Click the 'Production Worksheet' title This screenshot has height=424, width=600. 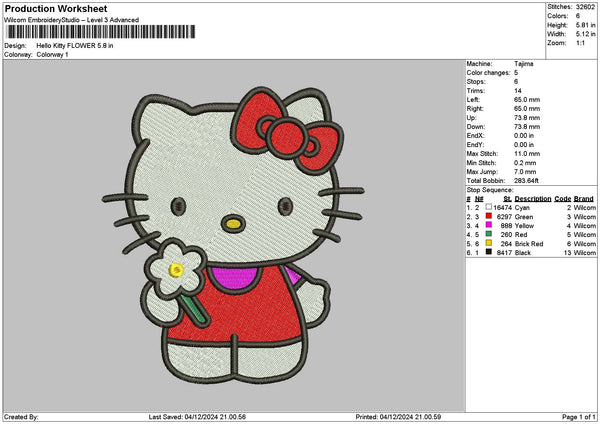(56, 9)
